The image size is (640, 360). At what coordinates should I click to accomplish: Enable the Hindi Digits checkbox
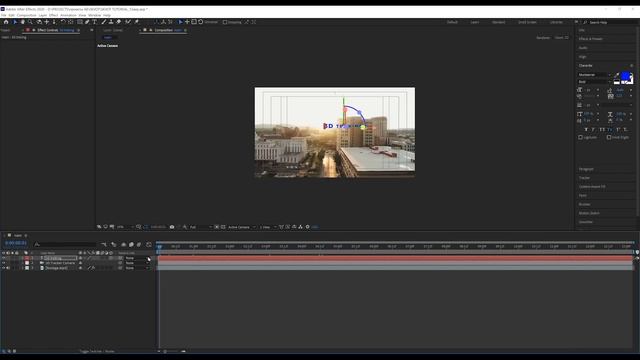(609, 138)
